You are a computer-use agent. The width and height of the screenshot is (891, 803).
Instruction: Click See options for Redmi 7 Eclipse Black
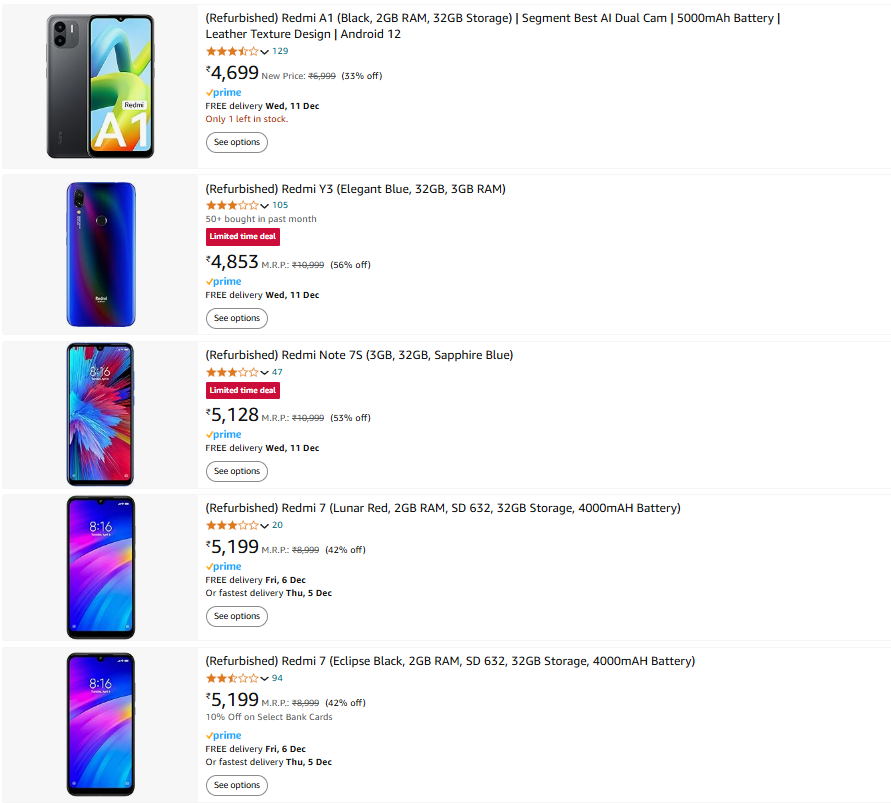click(x=236, y=785)
